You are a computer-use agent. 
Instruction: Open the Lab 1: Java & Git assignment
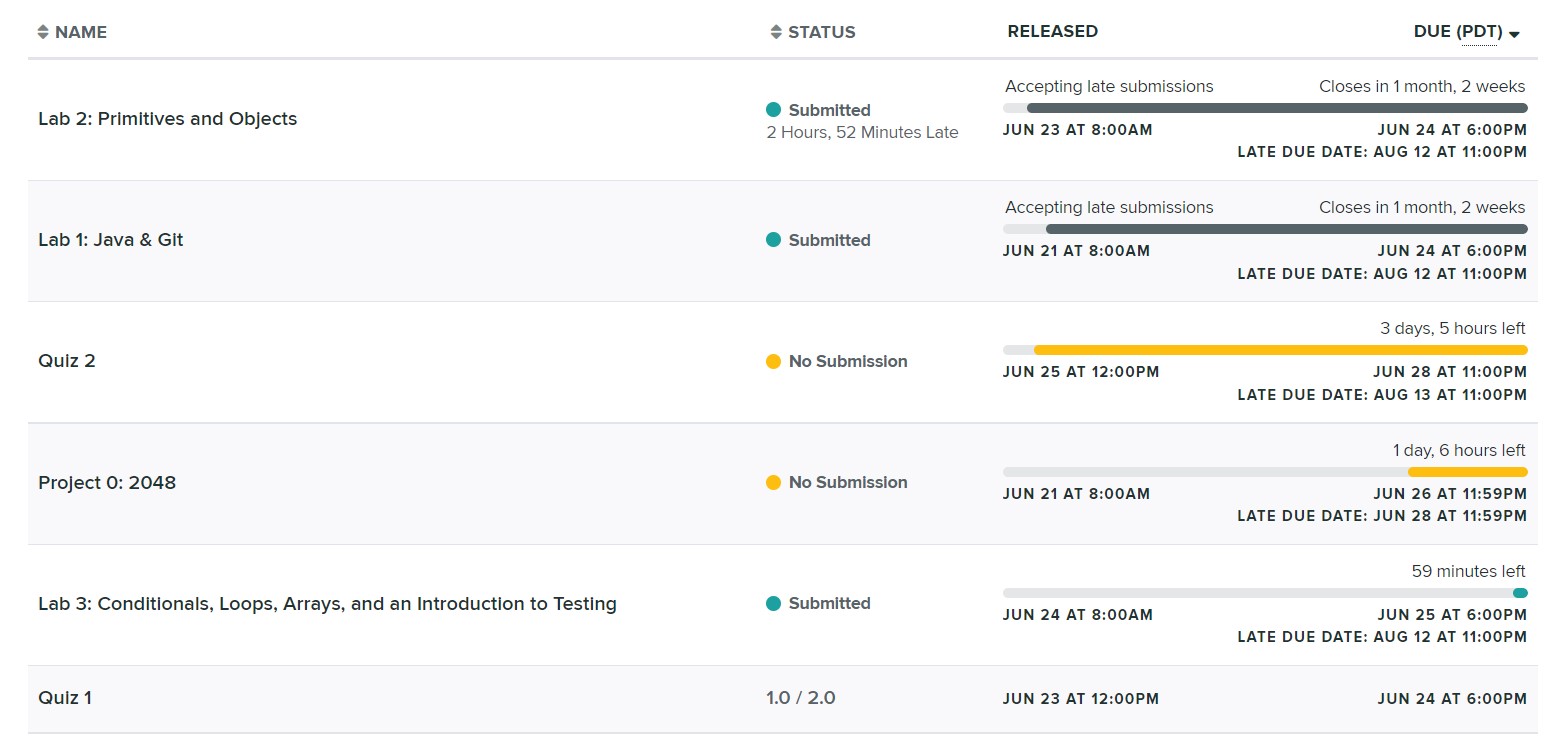point(111,240)
